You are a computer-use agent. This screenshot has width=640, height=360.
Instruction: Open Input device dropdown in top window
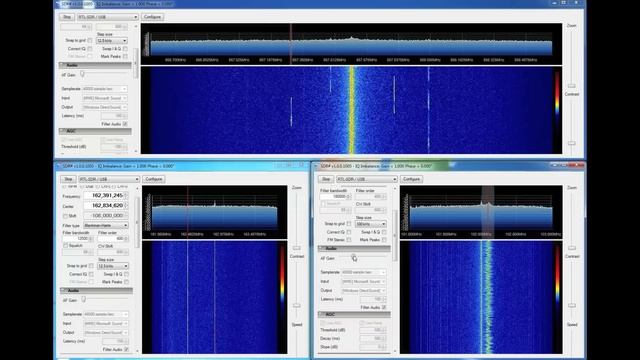tap(104, 98)
